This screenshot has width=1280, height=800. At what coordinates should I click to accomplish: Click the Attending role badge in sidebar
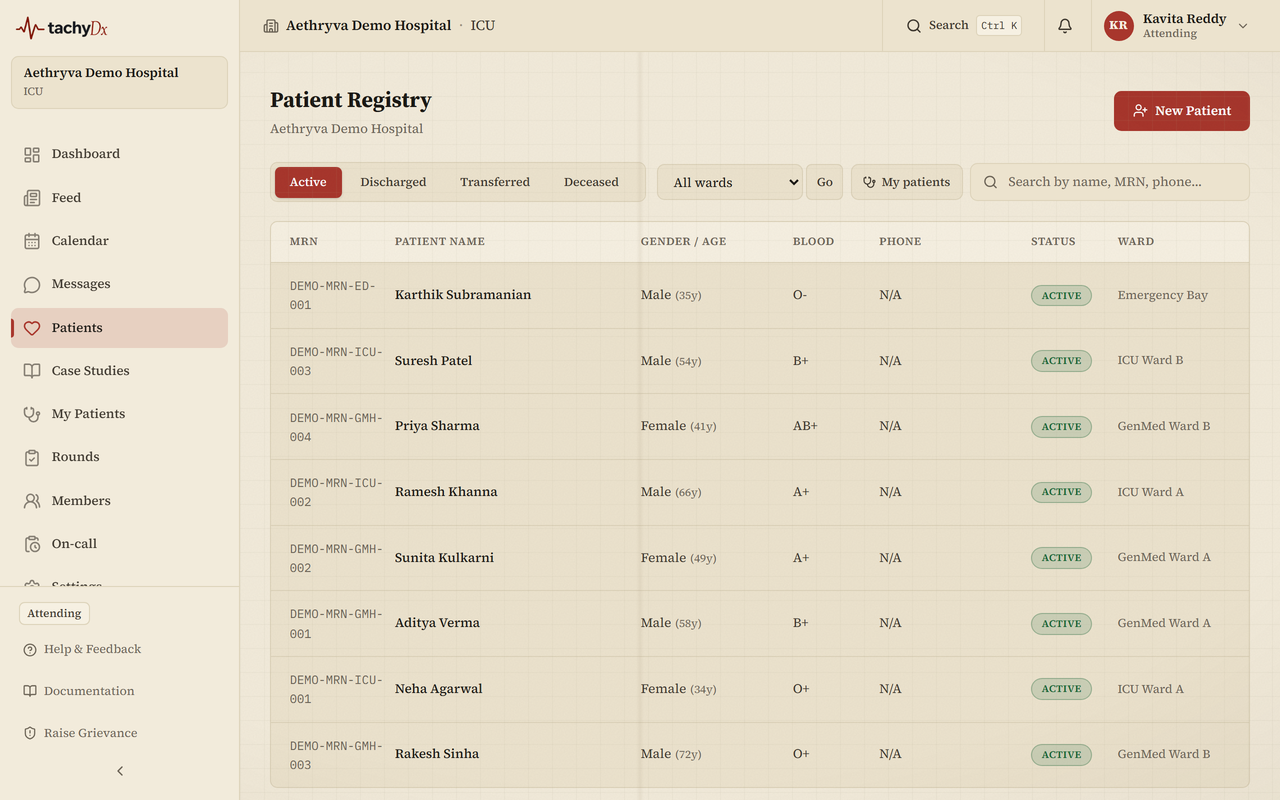tap(54, 614)
